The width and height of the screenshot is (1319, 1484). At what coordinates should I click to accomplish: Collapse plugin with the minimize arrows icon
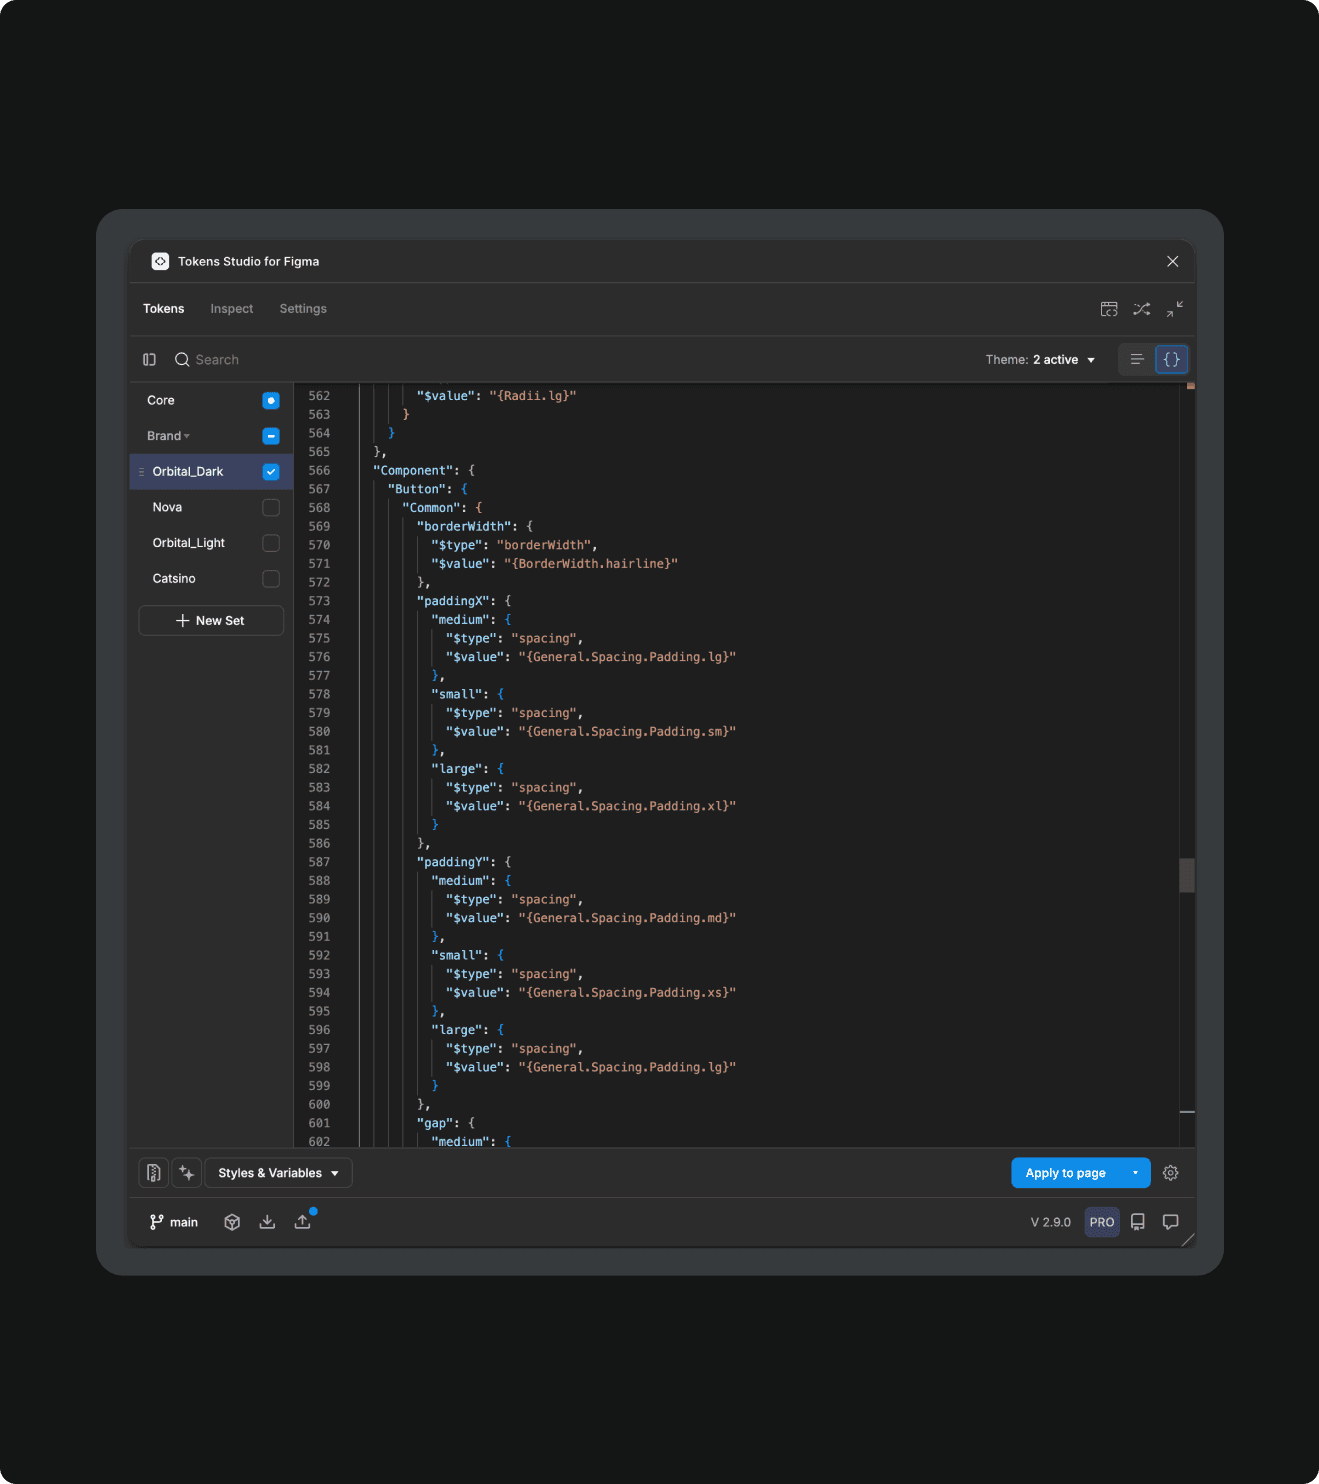pyautogui.click(x=1175, y=309)
